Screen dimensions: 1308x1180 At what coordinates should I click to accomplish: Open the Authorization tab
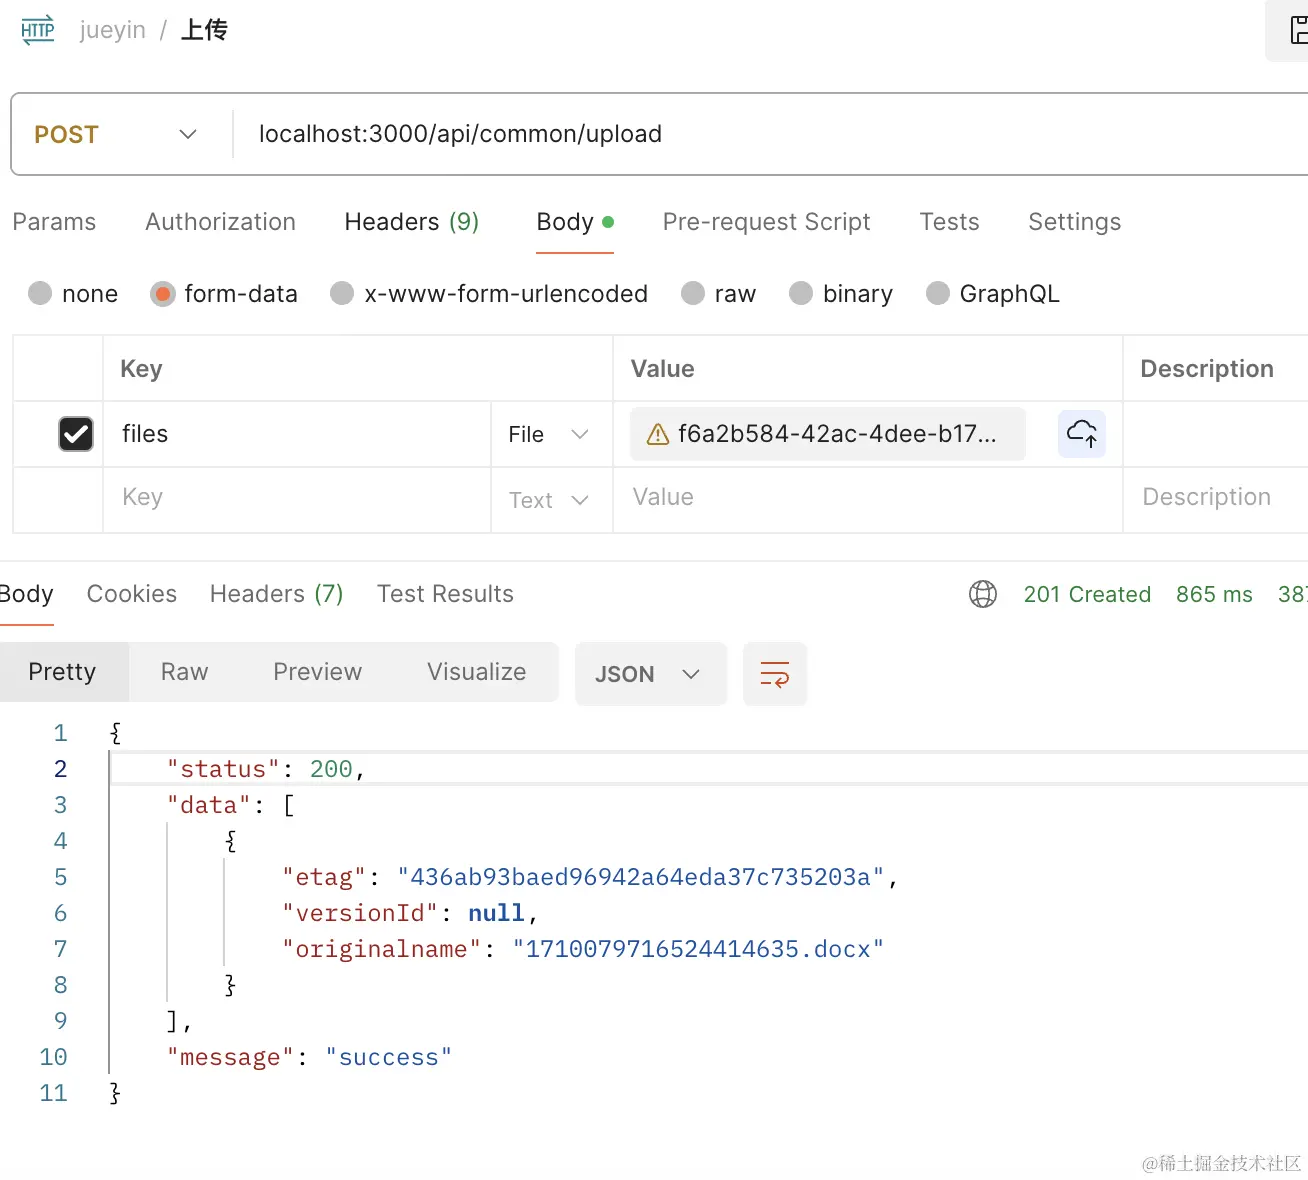(x=221, y=222)
